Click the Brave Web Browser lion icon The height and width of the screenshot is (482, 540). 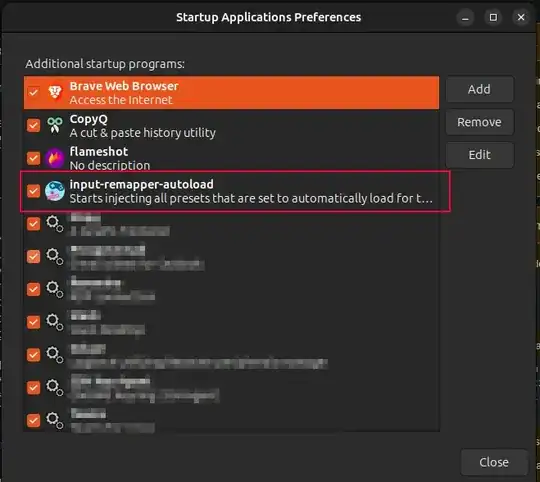[x=55, y=92]
